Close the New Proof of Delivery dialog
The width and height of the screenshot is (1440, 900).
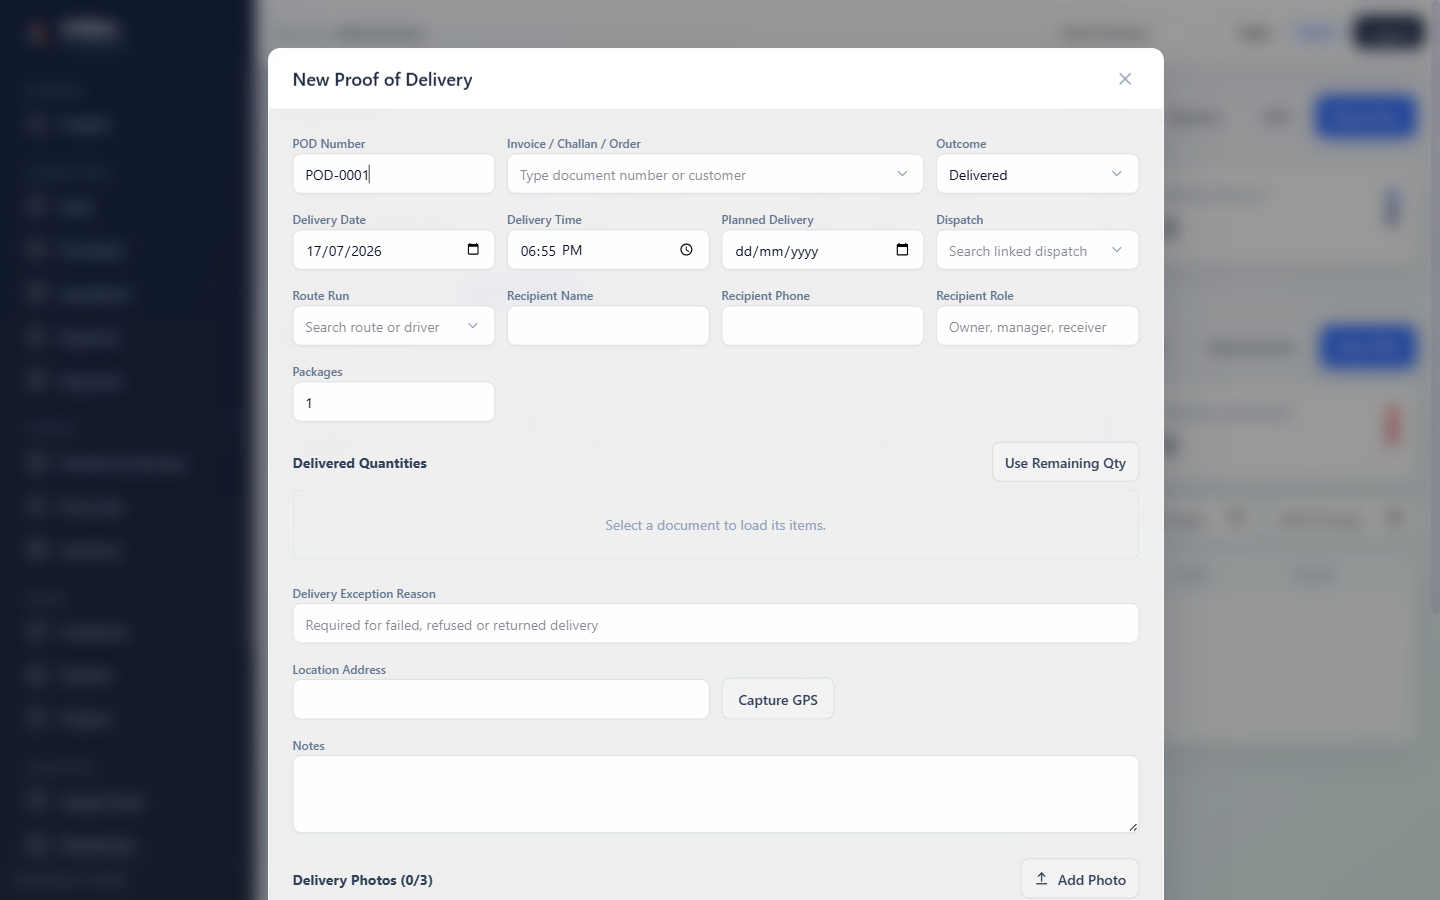[x=1125, y=79]
